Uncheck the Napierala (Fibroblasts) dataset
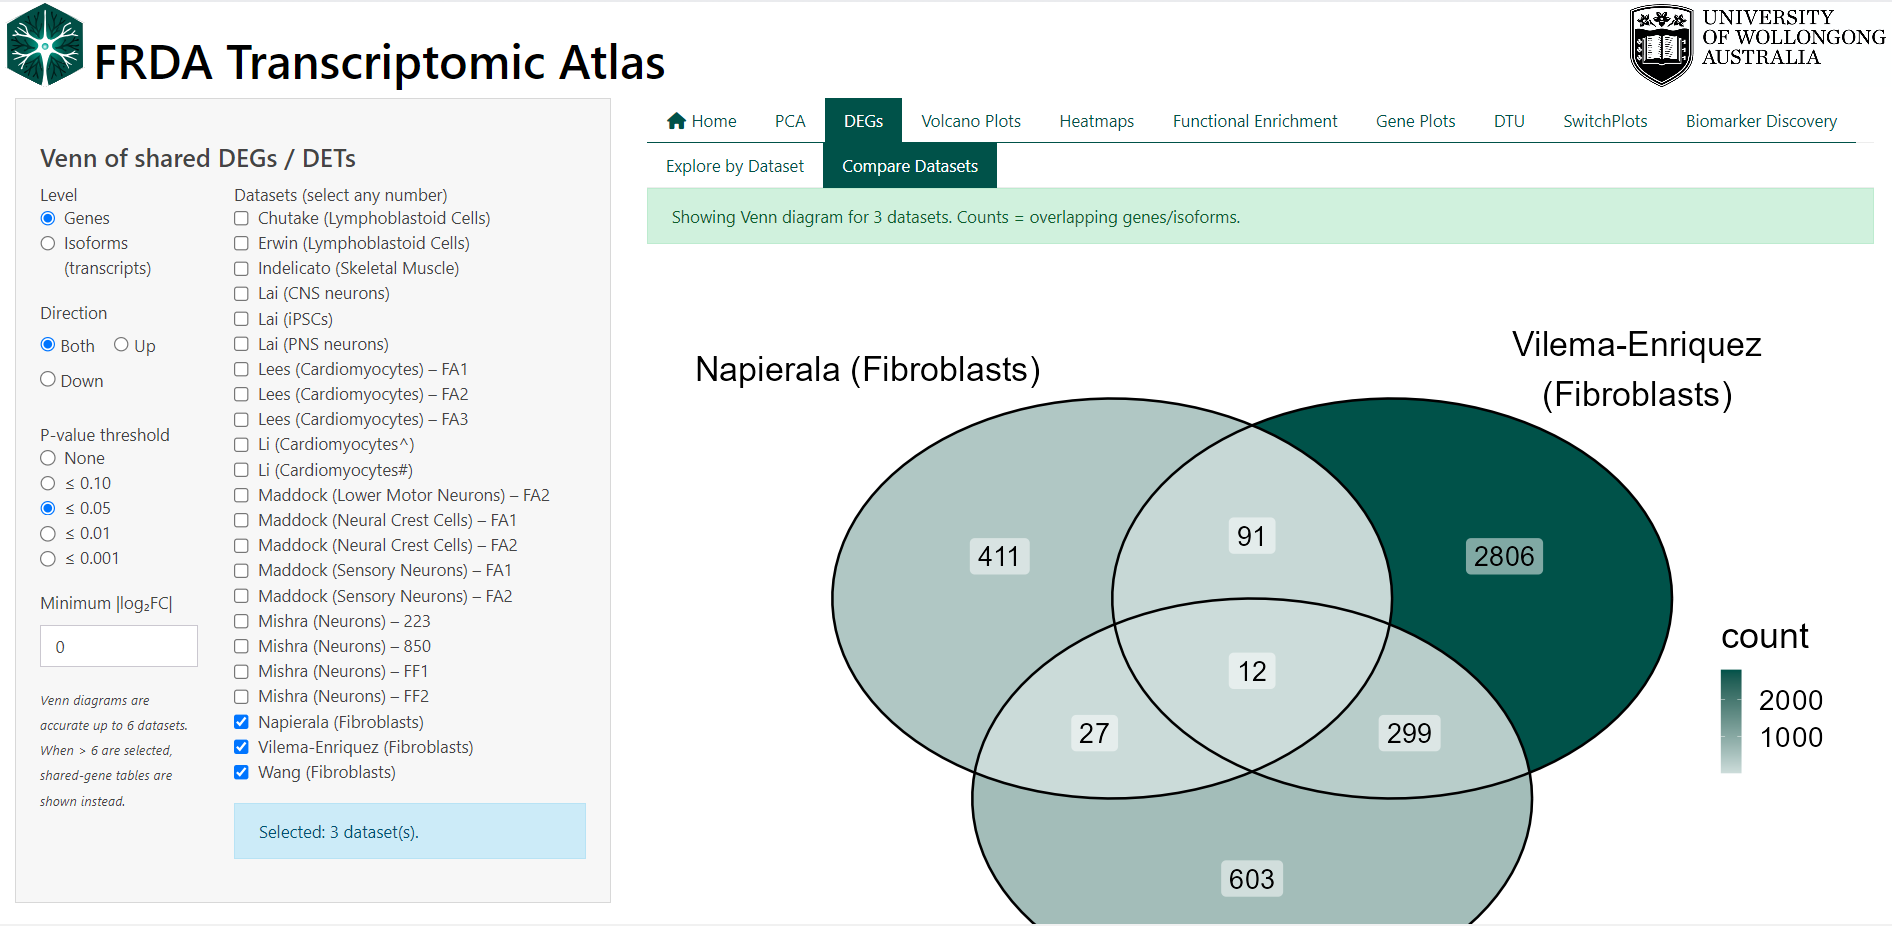 (x=241, y=722)
